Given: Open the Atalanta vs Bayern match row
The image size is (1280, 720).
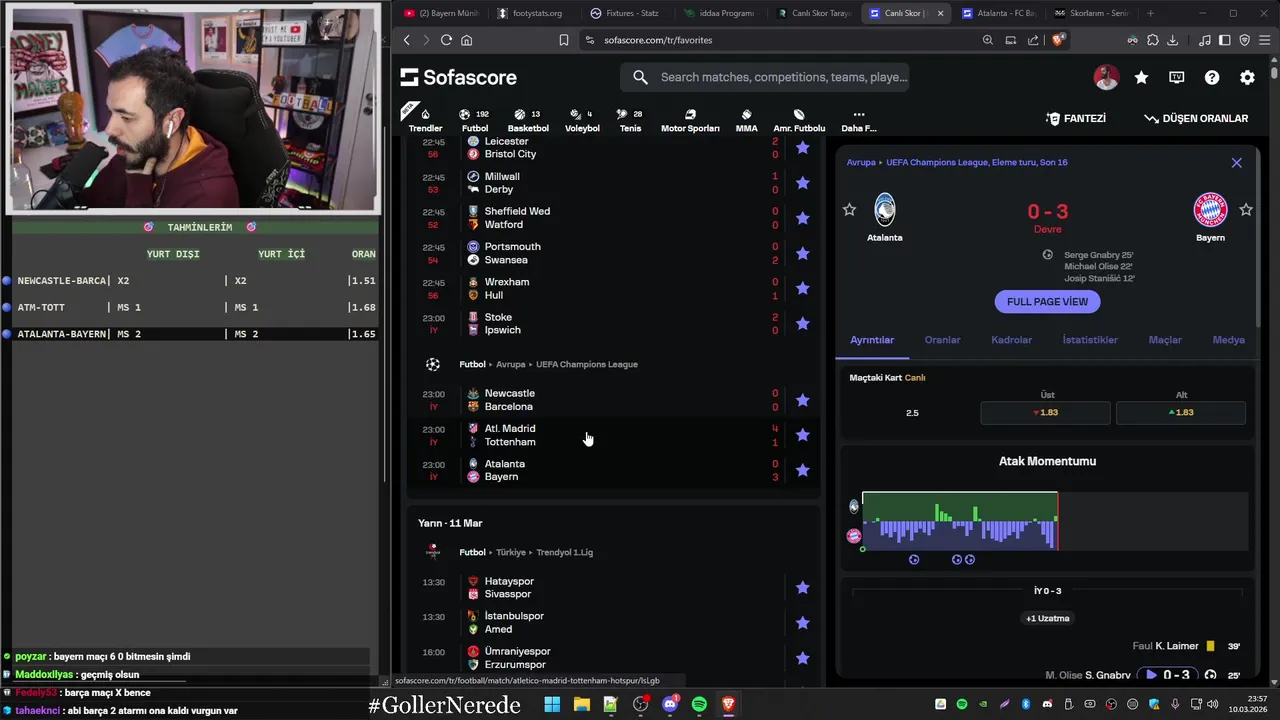Looking at the screenshot, I should (614, 470).
